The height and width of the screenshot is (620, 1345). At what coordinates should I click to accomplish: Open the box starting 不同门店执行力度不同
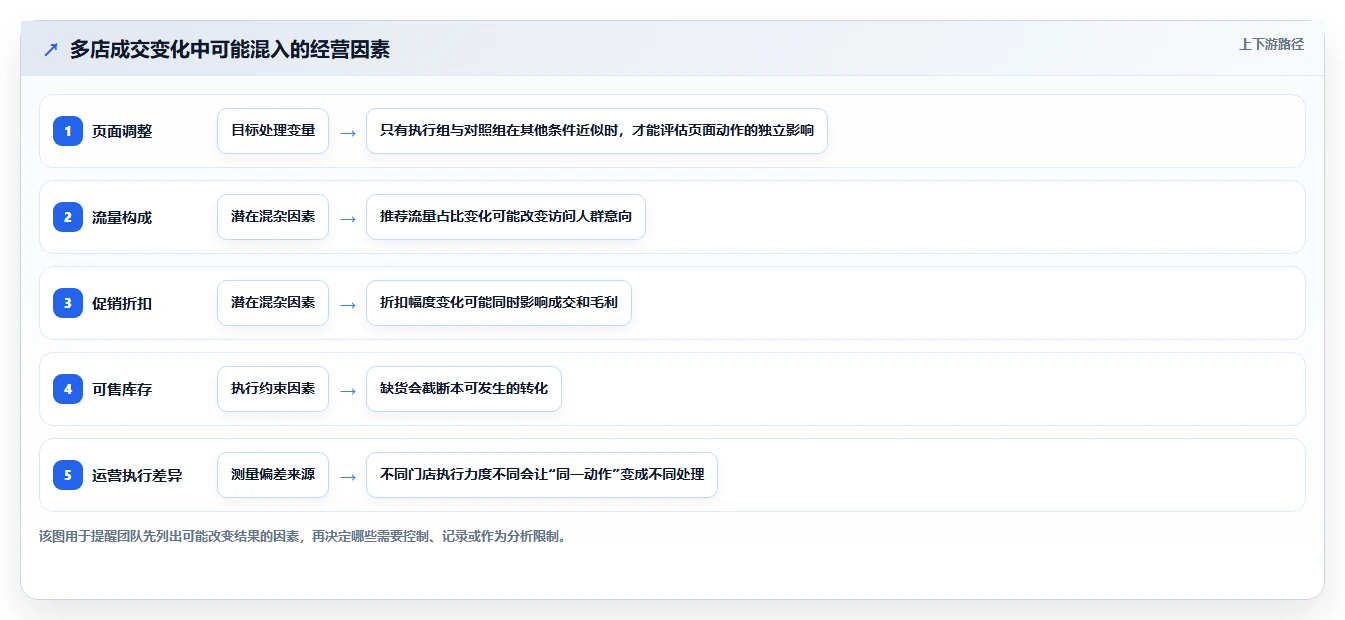542,475
